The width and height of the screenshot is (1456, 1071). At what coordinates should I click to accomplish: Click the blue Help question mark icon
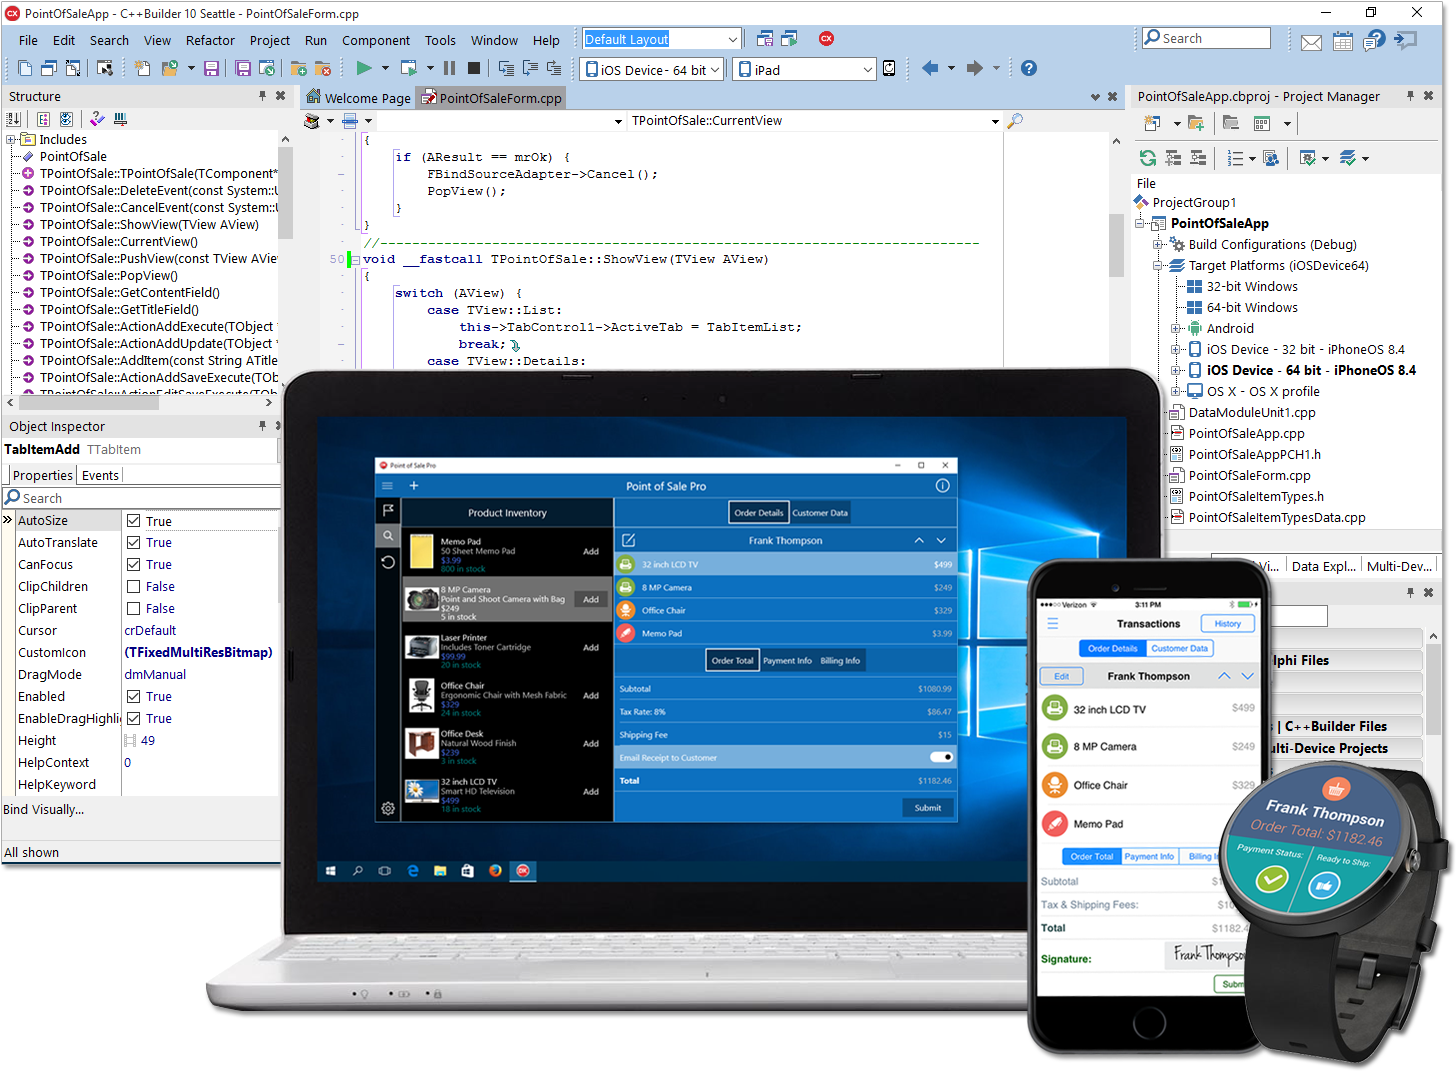click(x=1029, y=68)
